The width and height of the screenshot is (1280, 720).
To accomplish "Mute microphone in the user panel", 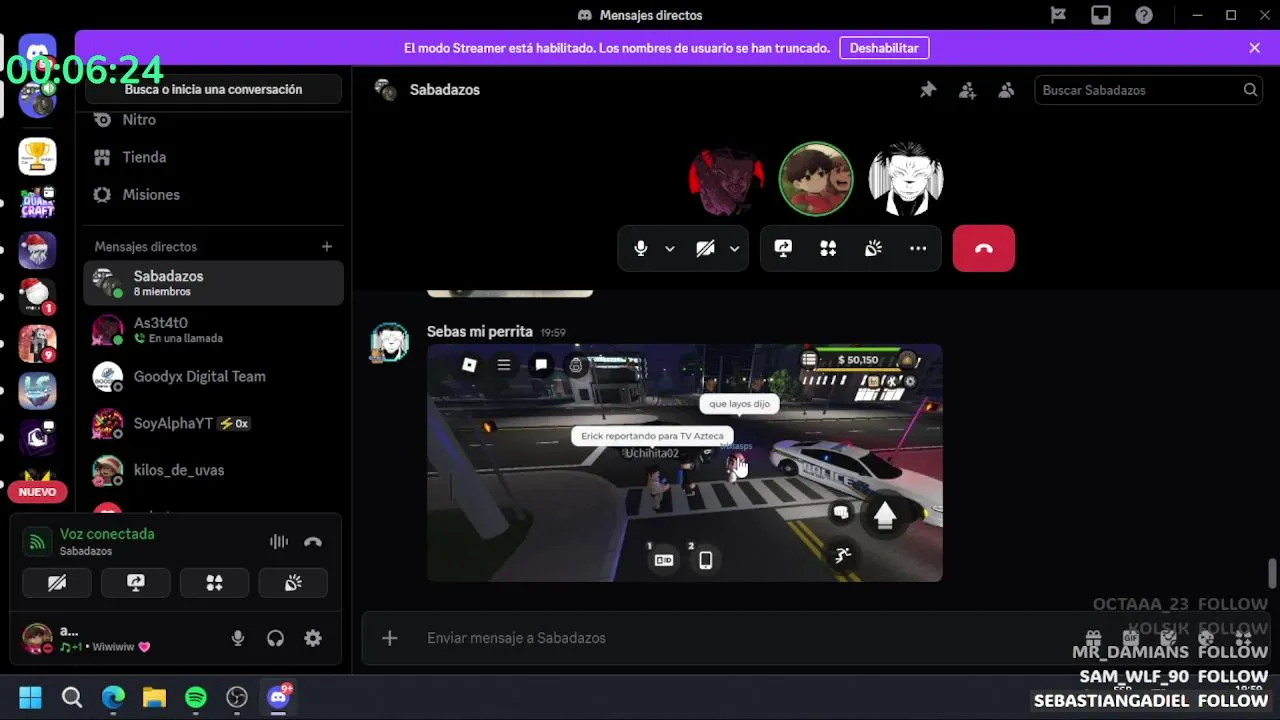I will pos(238,638).
